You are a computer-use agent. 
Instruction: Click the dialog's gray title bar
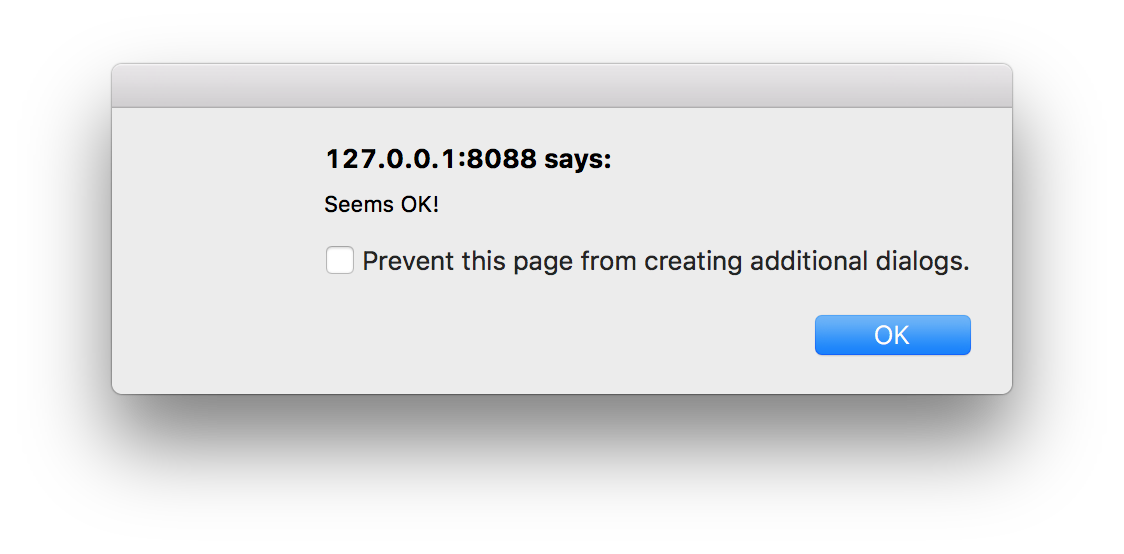(x=562, y=86)
